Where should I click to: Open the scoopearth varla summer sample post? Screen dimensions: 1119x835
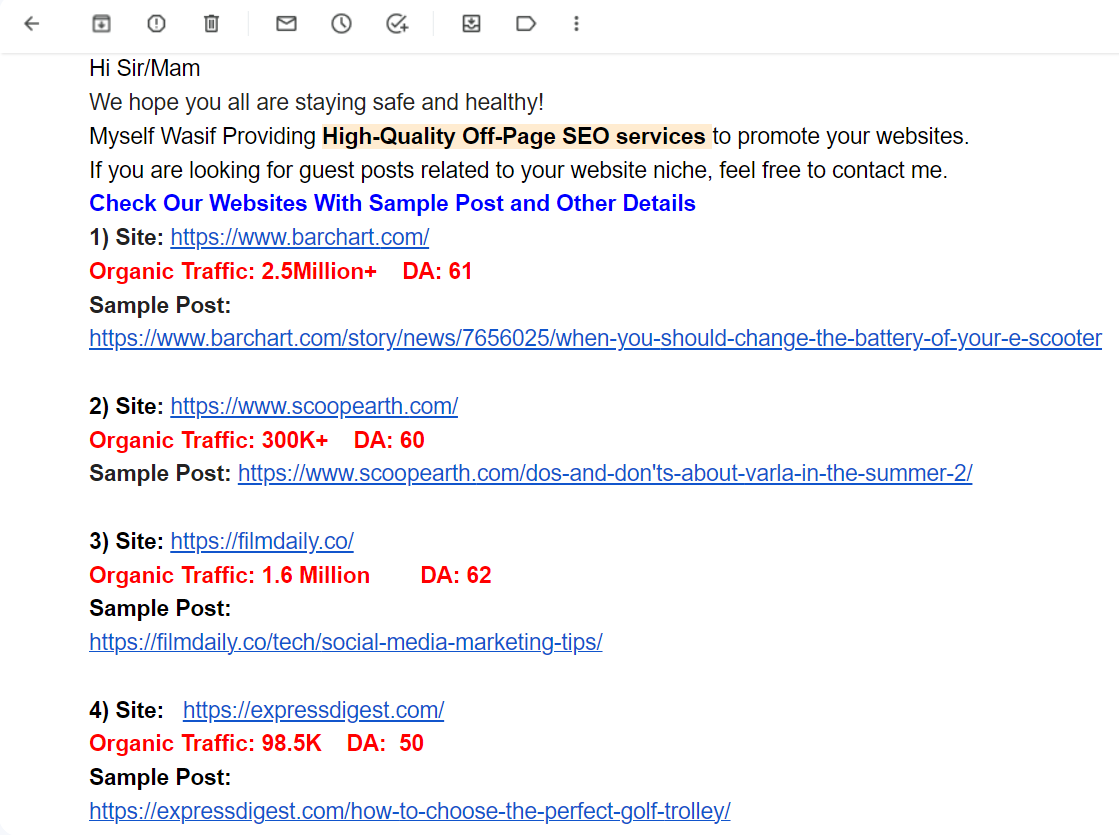pos(604,472)
